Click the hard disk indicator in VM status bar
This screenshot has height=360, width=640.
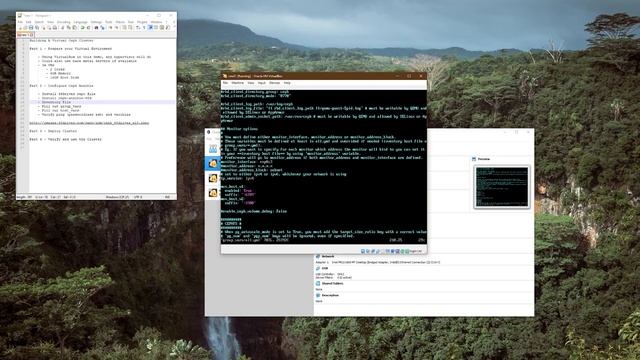coord(362,251)
